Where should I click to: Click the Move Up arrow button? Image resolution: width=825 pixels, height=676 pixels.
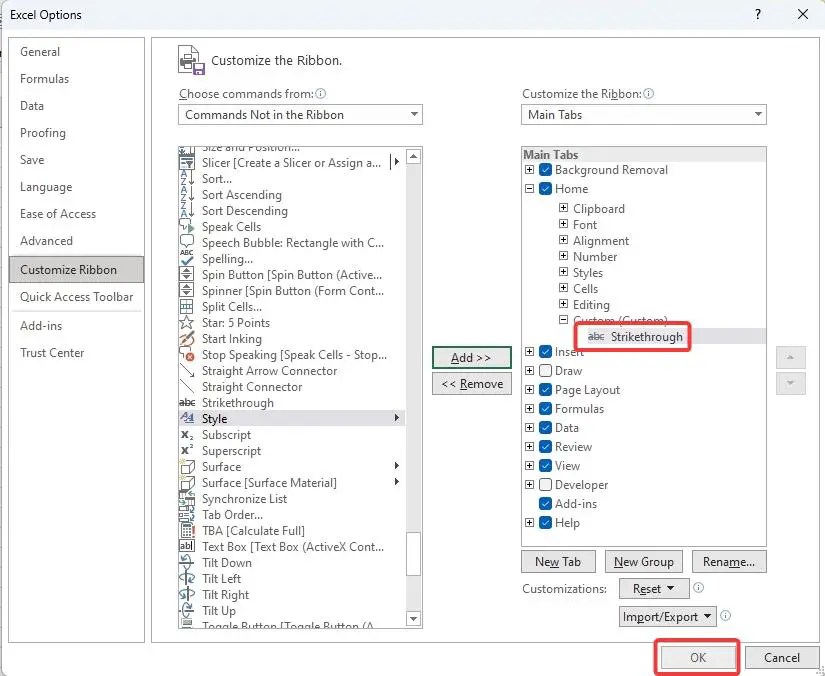coord(790,357)
